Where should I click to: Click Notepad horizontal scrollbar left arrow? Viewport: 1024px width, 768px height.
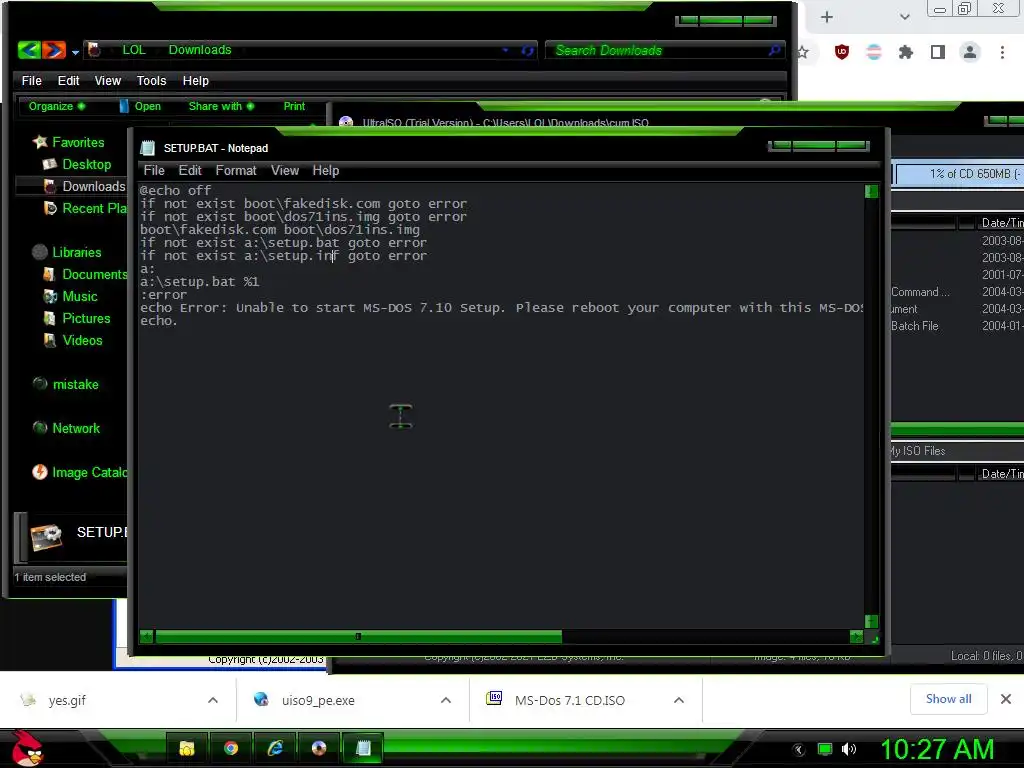click(x=146, y=637)
